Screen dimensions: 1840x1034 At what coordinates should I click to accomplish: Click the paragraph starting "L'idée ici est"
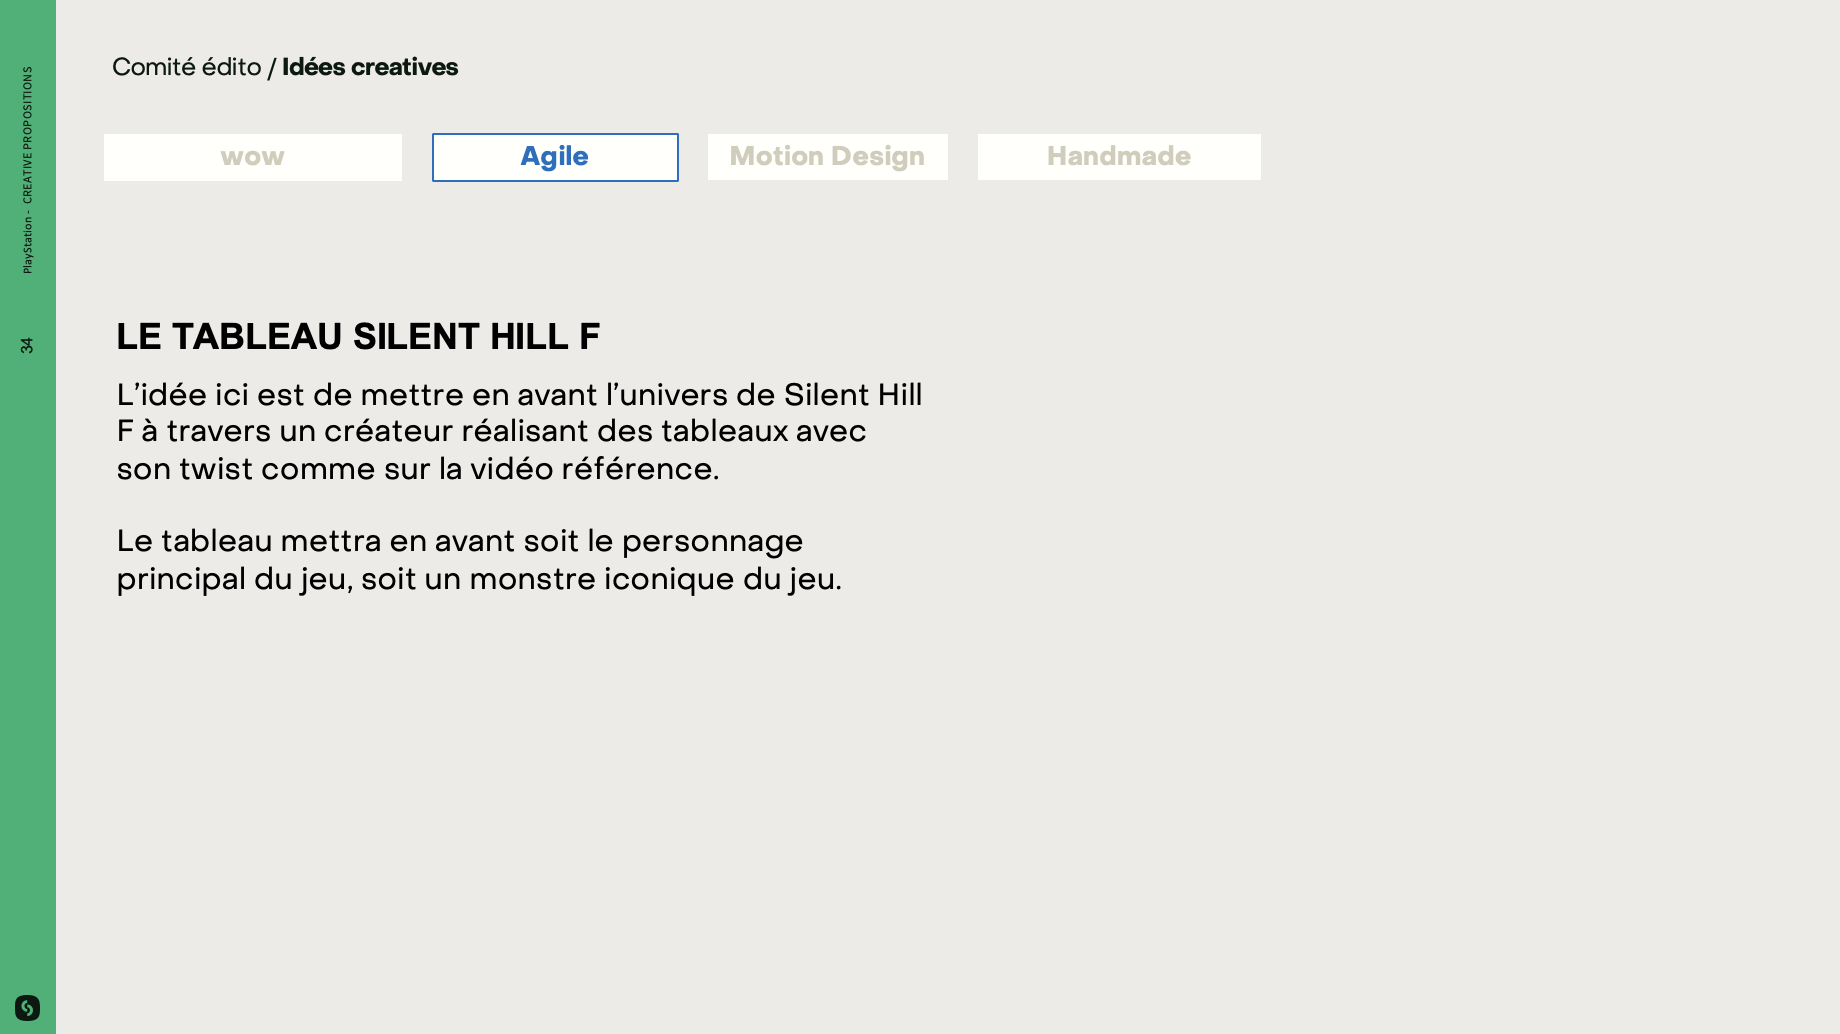520,431
